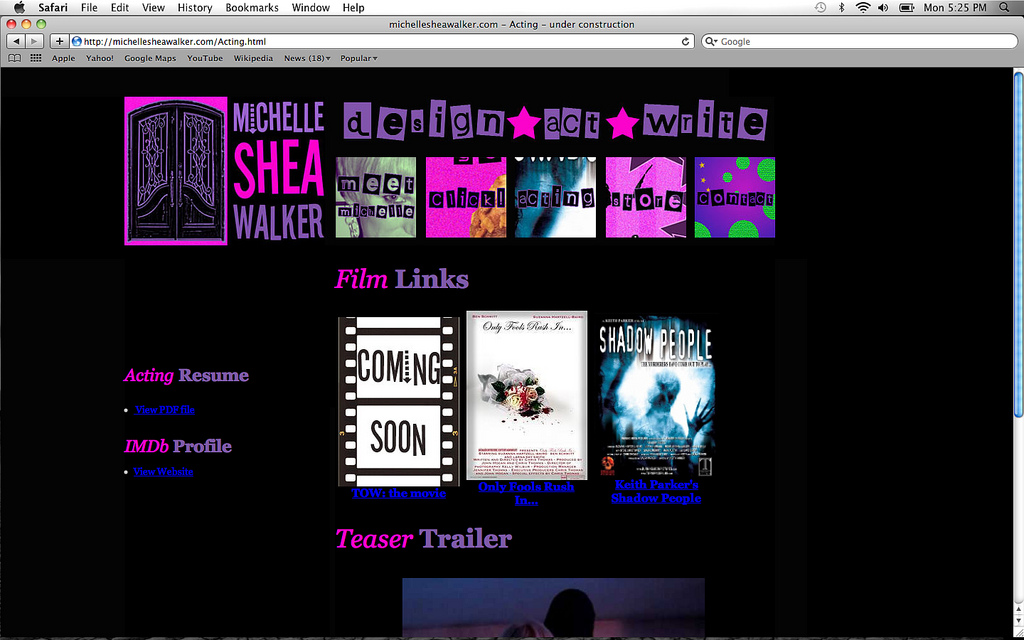
Task: Open Spotlight search in the menu bar
Action: point(1005,7)
